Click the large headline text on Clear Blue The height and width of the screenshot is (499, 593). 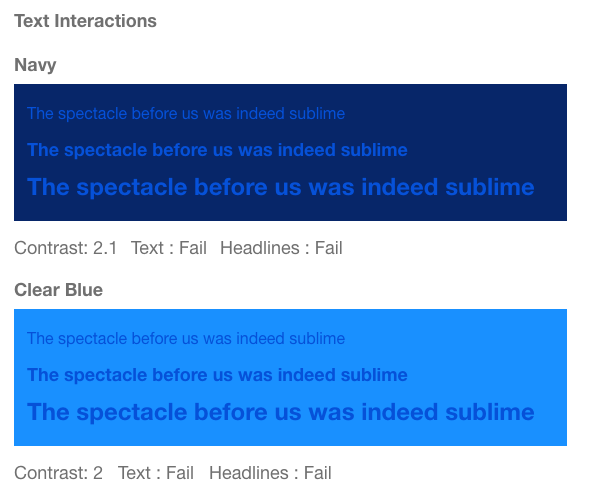point(281,412)
